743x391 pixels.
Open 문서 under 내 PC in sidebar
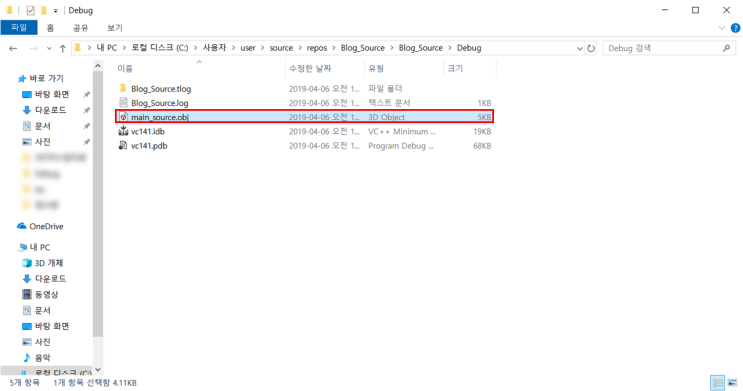pos(43,310)
